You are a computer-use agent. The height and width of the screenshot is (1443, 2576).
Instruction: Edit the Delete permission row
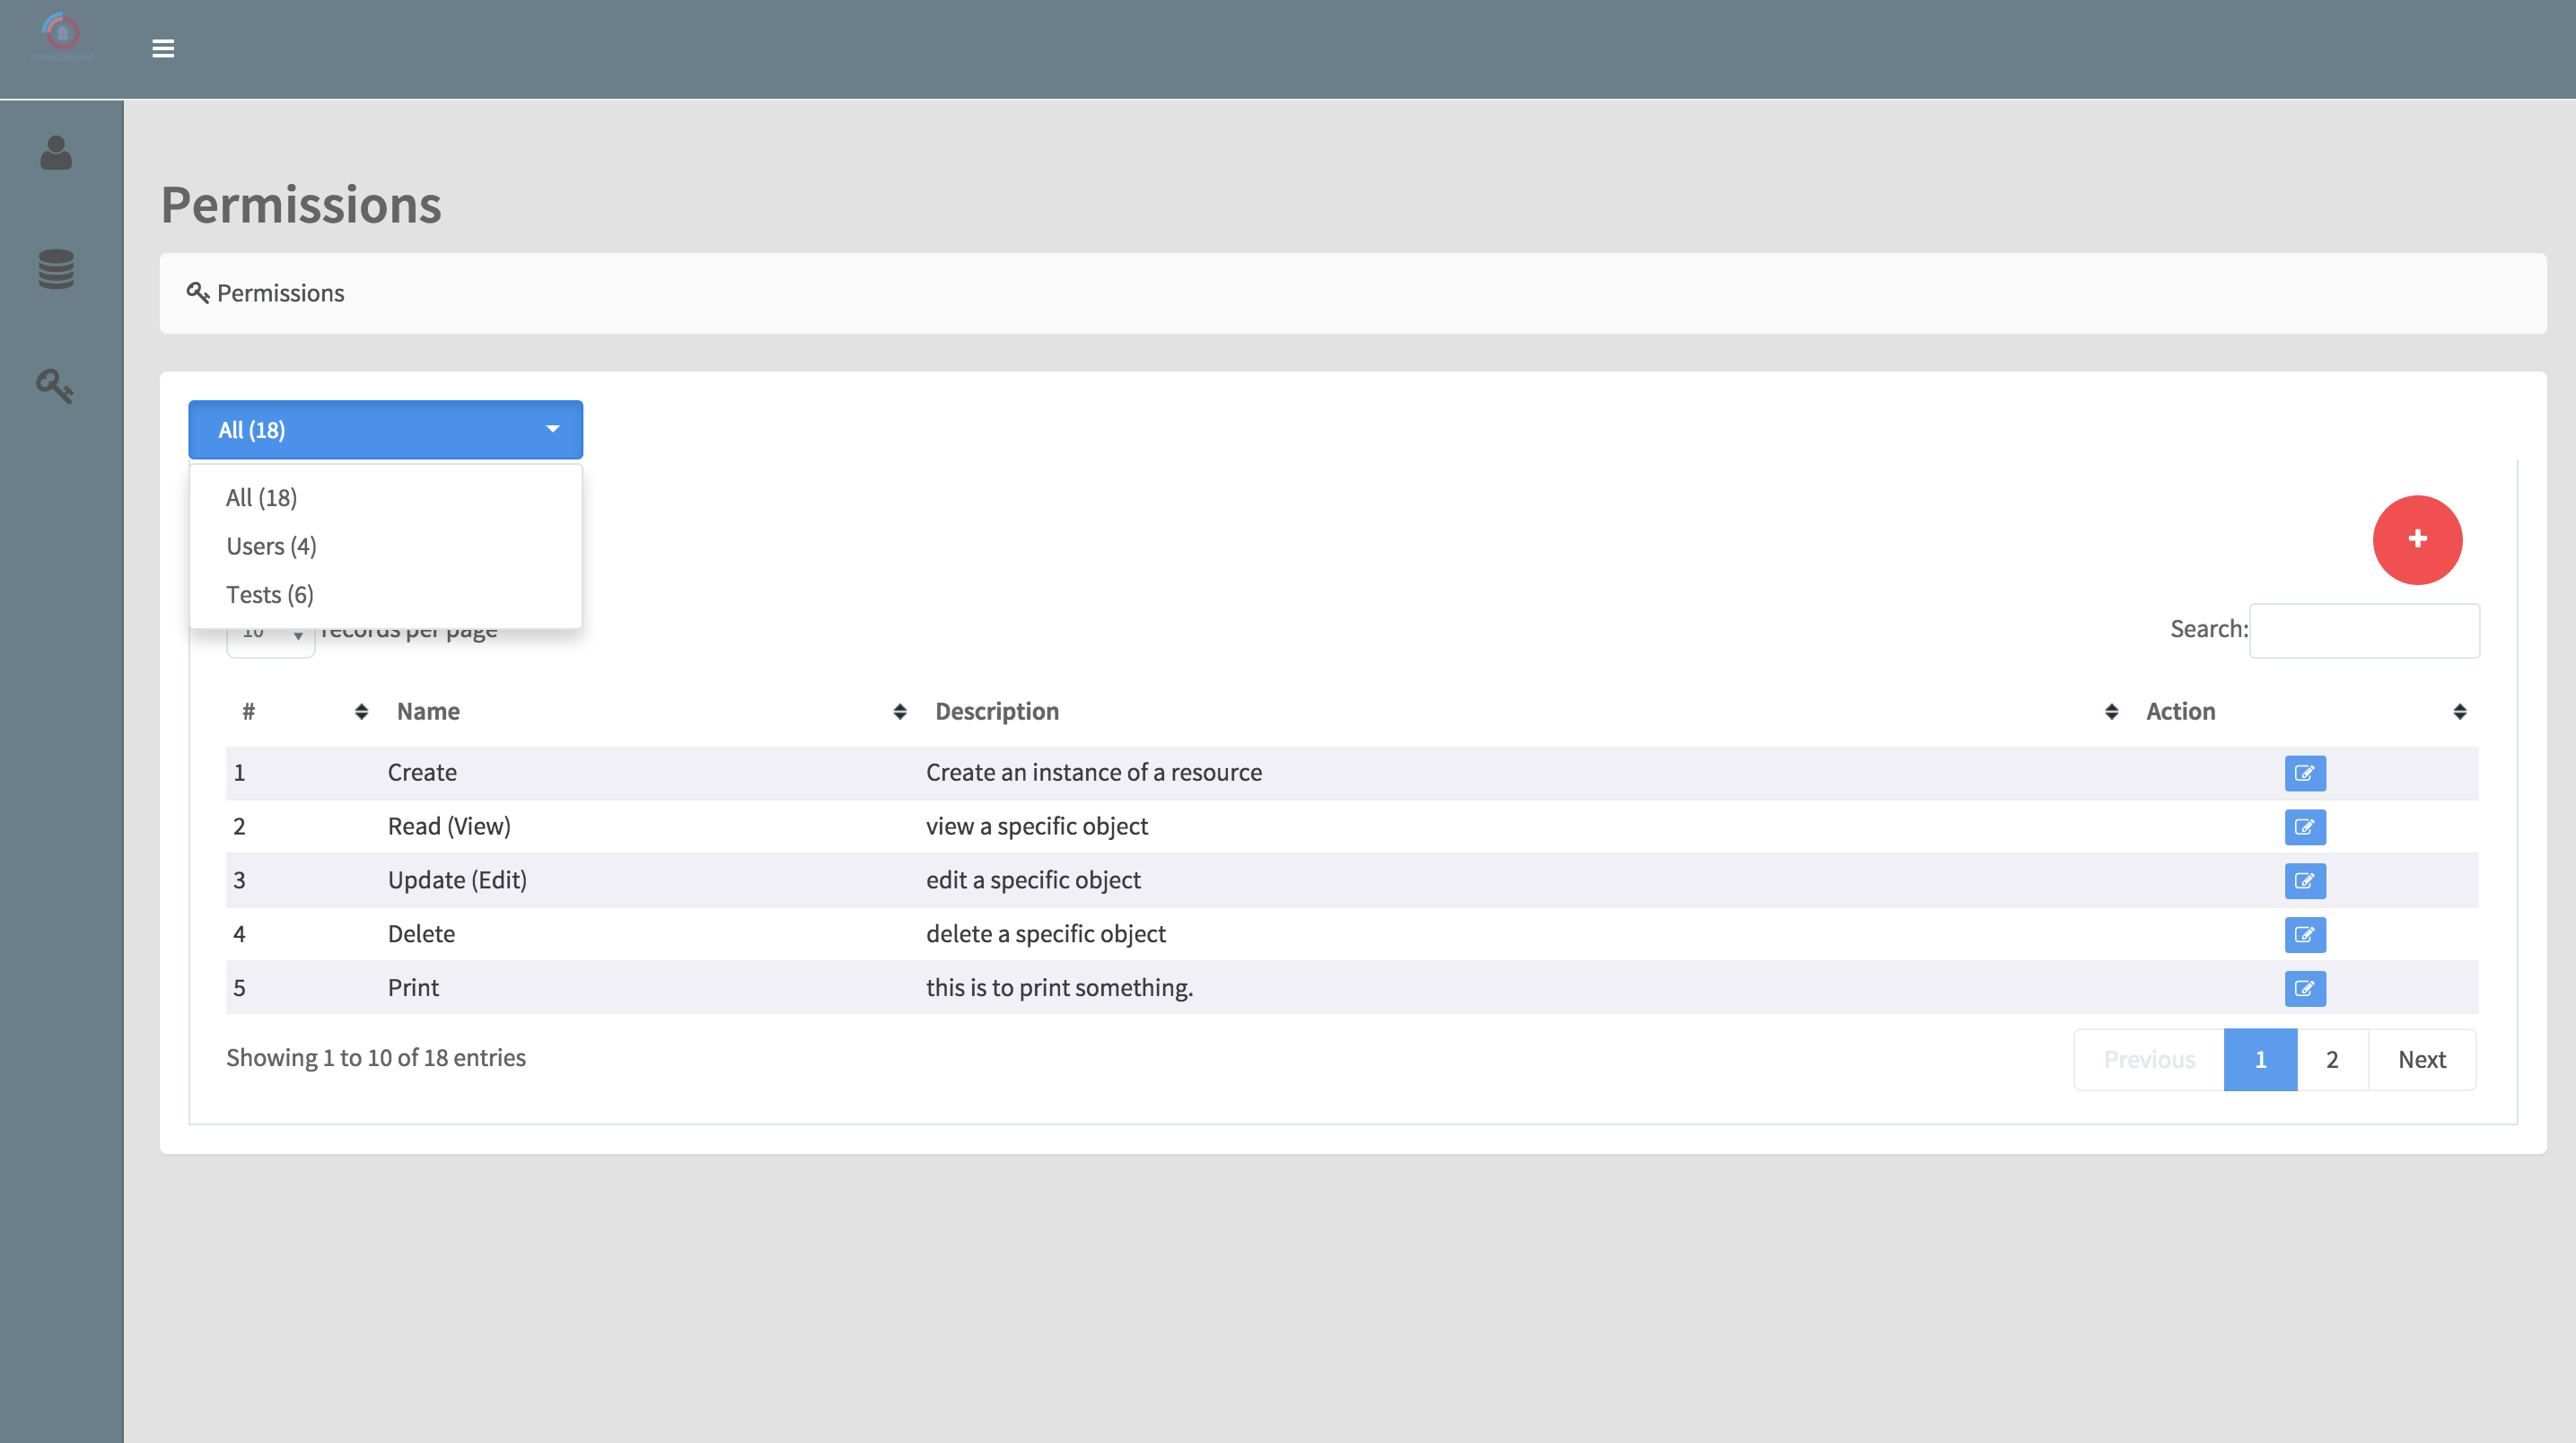tap(2304, 935)
